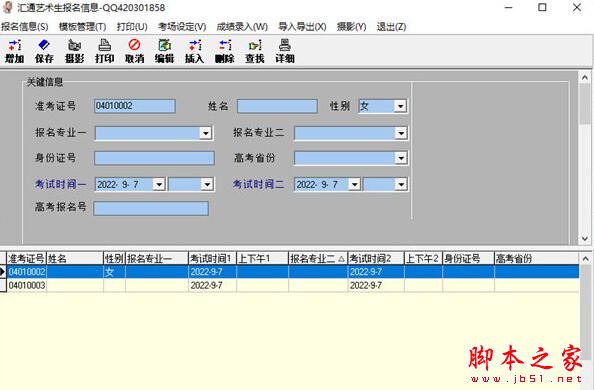This screenshot has width=594, height=390.
Task: Click the 打印 printer toolbar icon
Action: [105, 51]
